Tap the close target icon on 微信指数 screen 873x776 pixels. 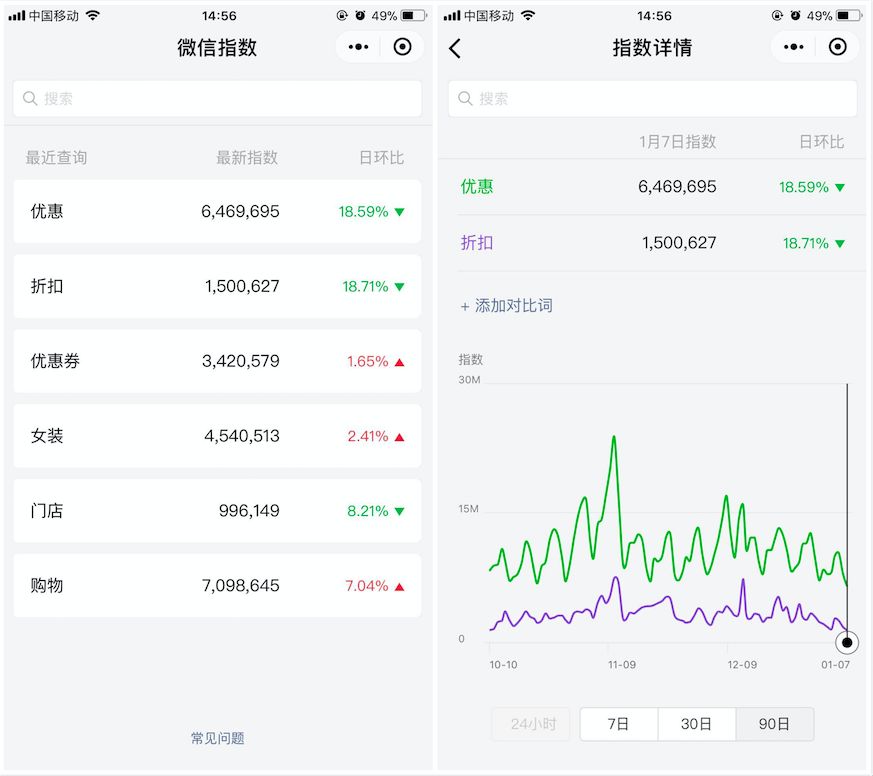pyautogui.click(x=402, y=47)
